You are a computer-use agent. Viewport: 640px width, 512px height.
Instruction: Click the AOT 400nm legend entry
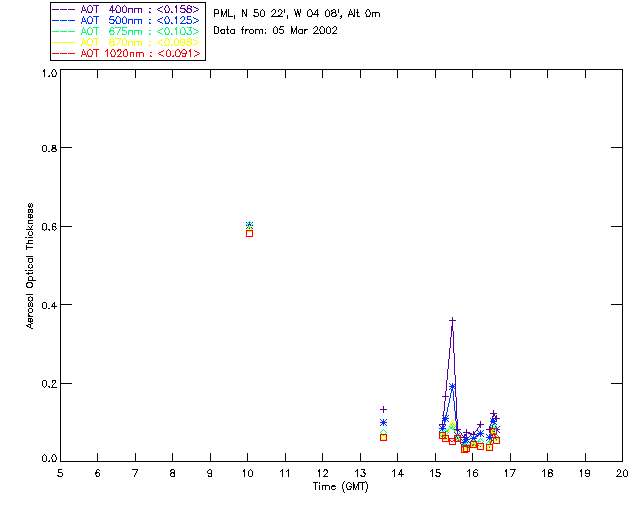pos(126,9)
